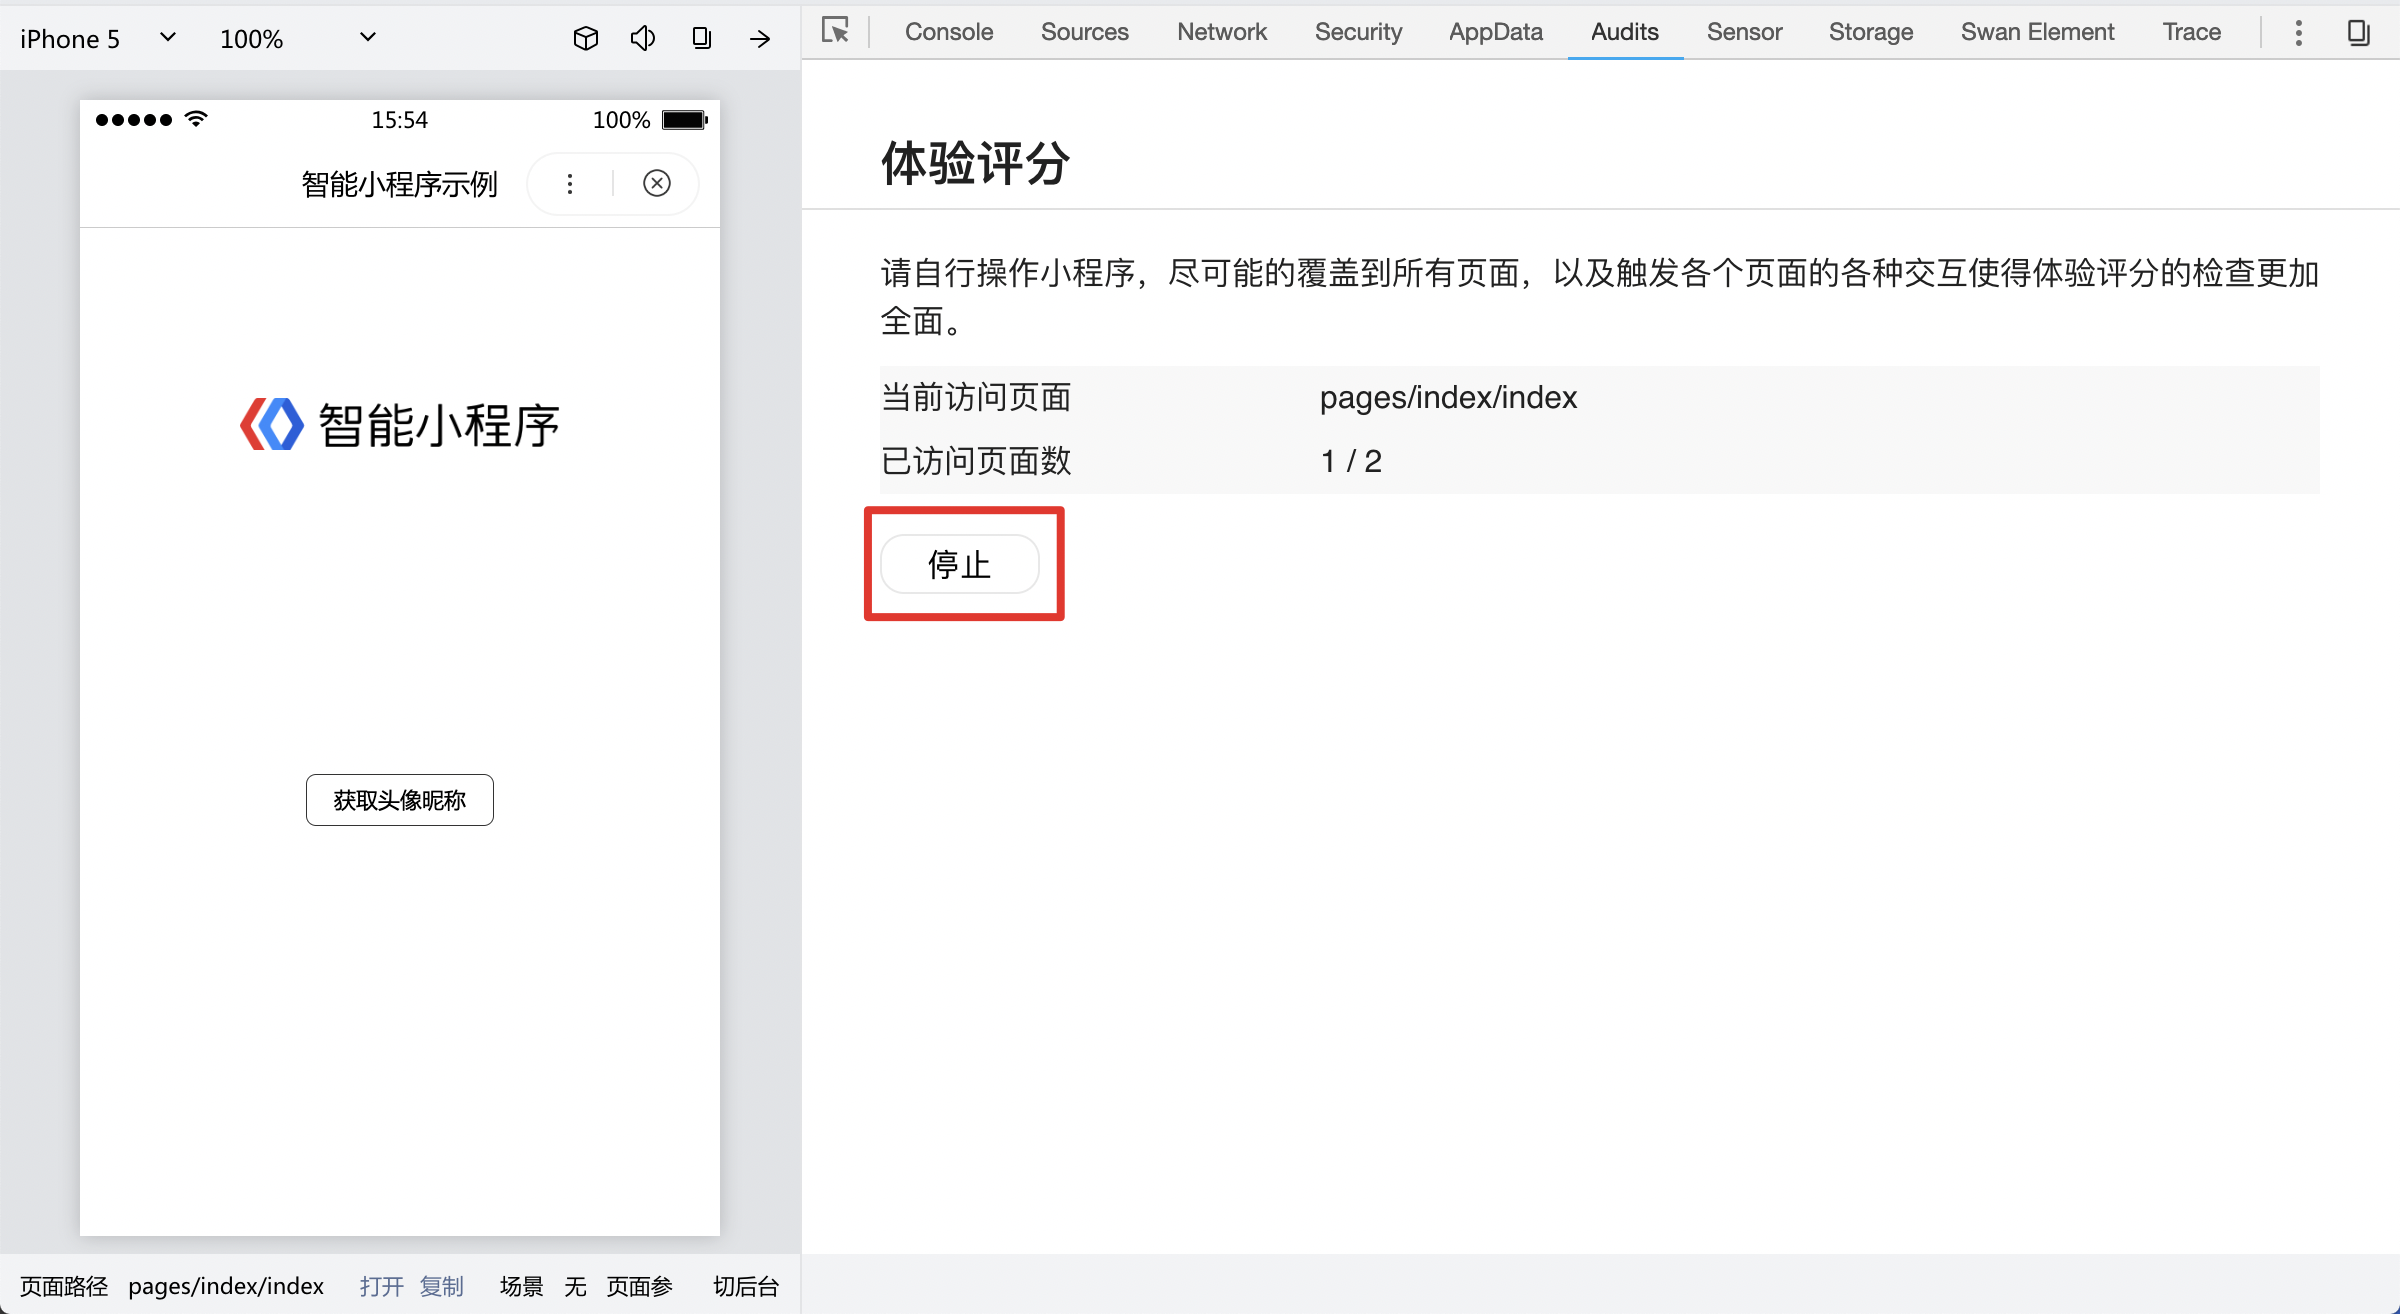Click the dock panel icon at top right

pos(2358,33)
